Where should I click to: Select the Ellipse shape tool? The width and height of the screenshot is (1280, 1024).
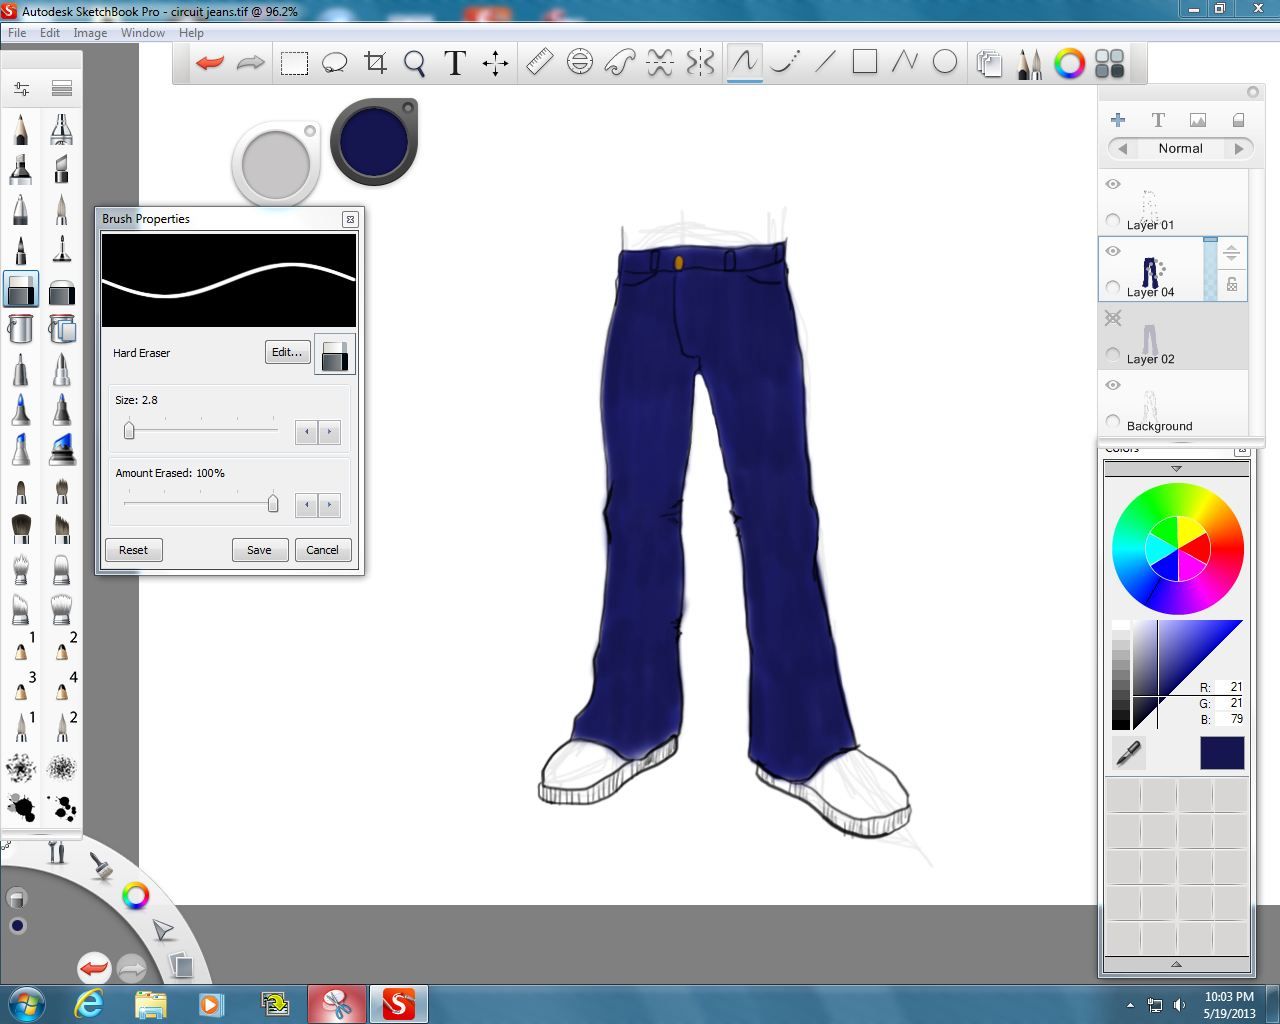pyautogui.click(x=944, y=62)
